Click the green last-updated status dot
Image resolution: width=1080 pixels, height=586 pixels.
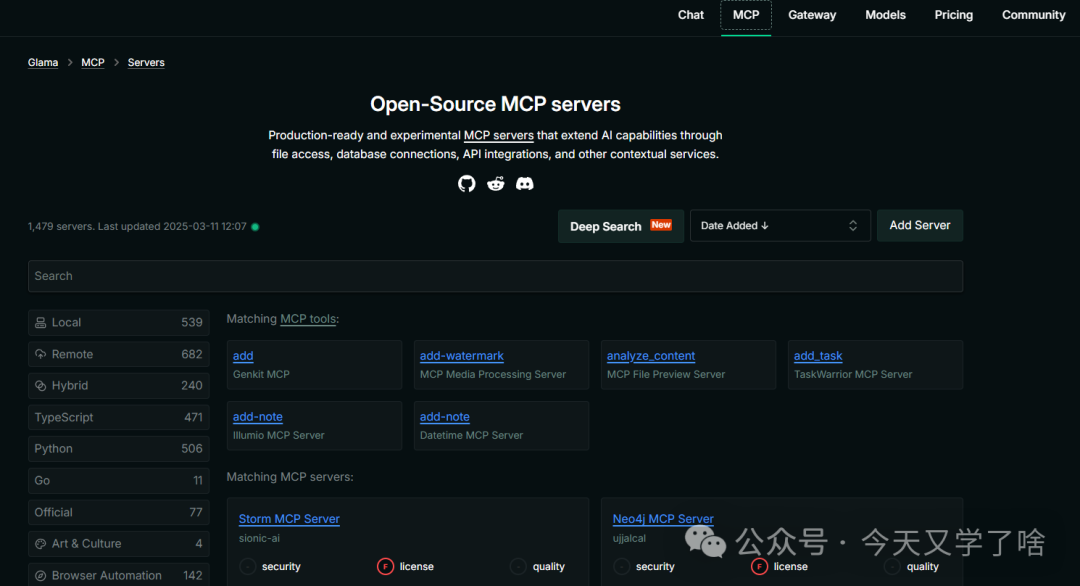click(255, 227)
